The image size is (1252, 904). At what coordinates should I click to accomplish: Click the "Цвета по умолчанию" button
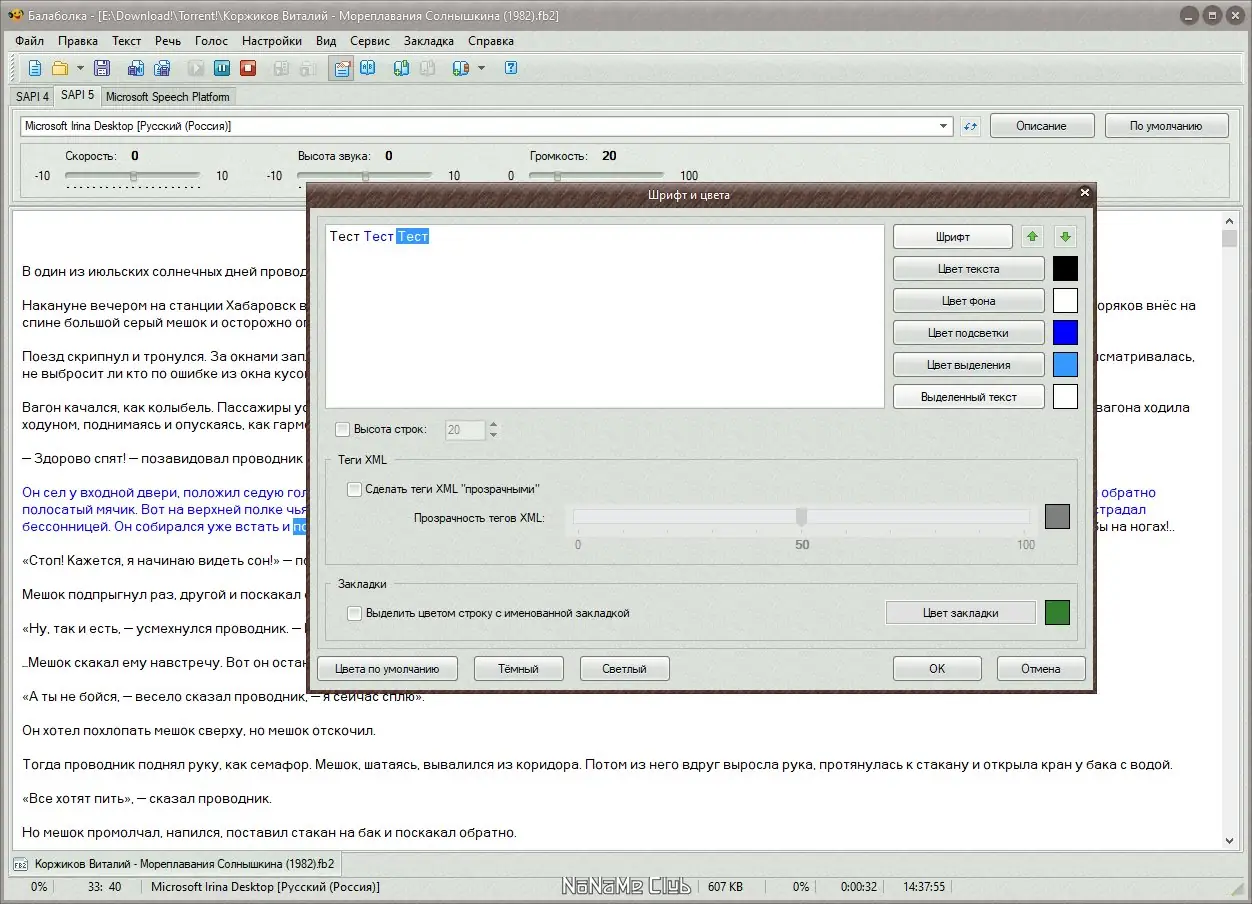click(387, 669)
